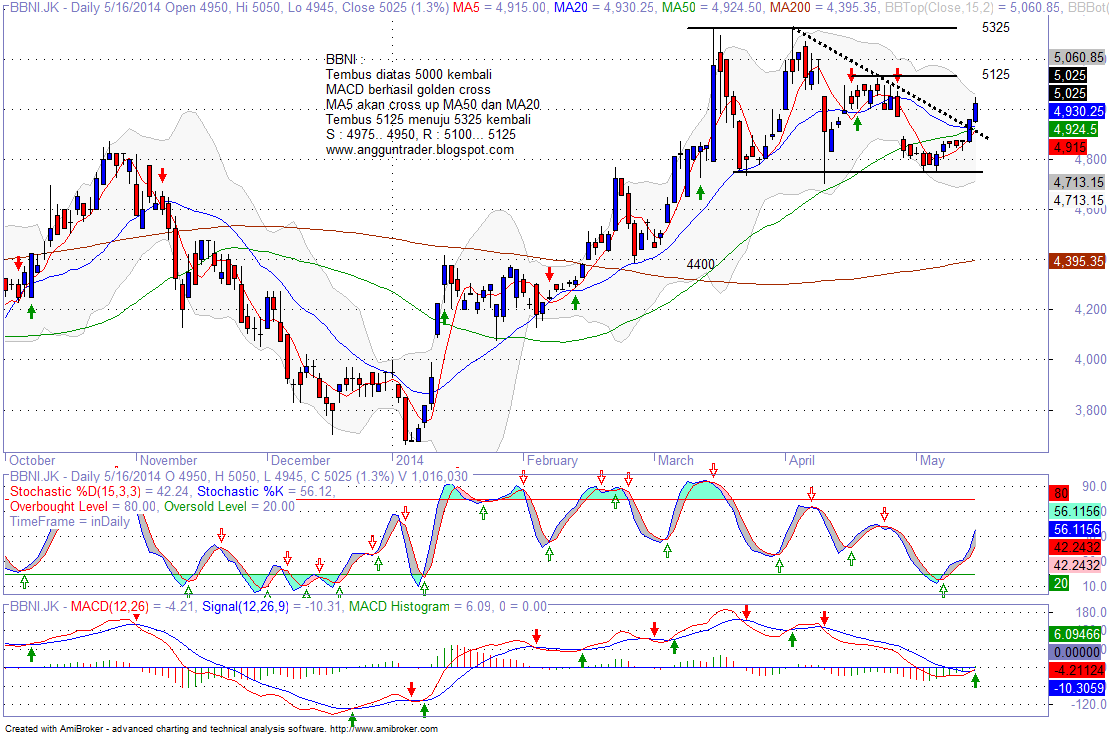Select the 4400 support annotation text
1109x735 pixels.
tap(701, 264)
